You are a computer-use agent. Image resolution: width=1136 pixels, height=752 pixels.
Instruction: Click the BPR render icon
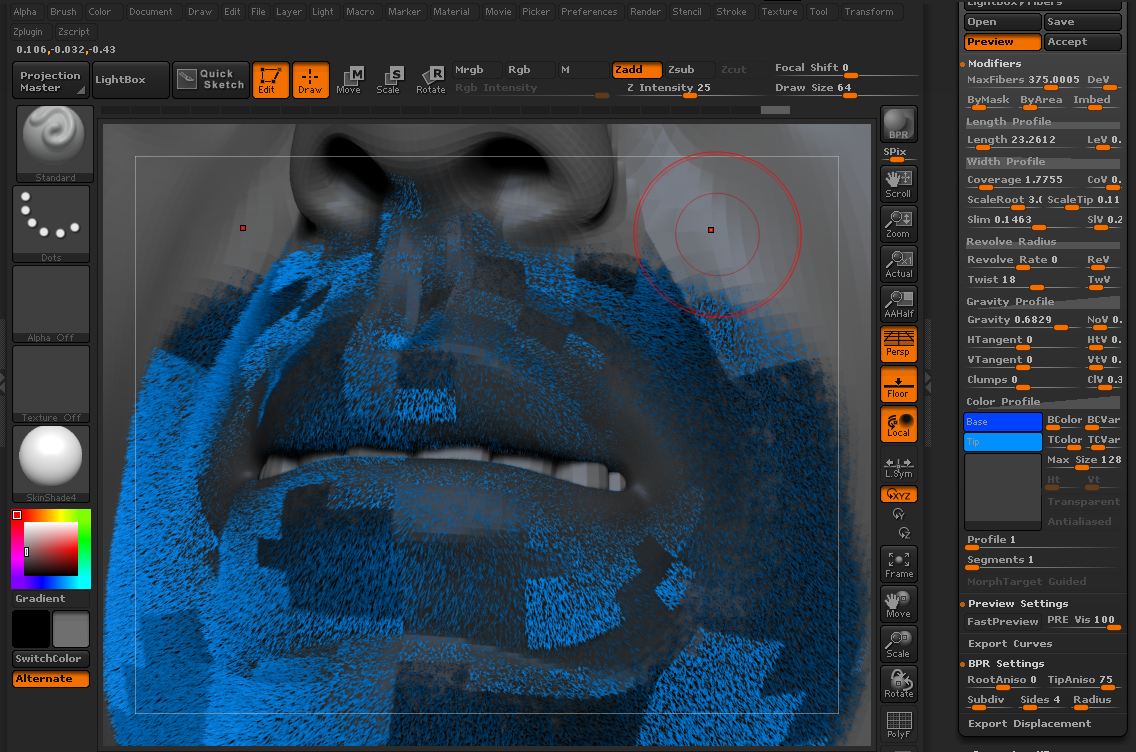pos(897,125)
